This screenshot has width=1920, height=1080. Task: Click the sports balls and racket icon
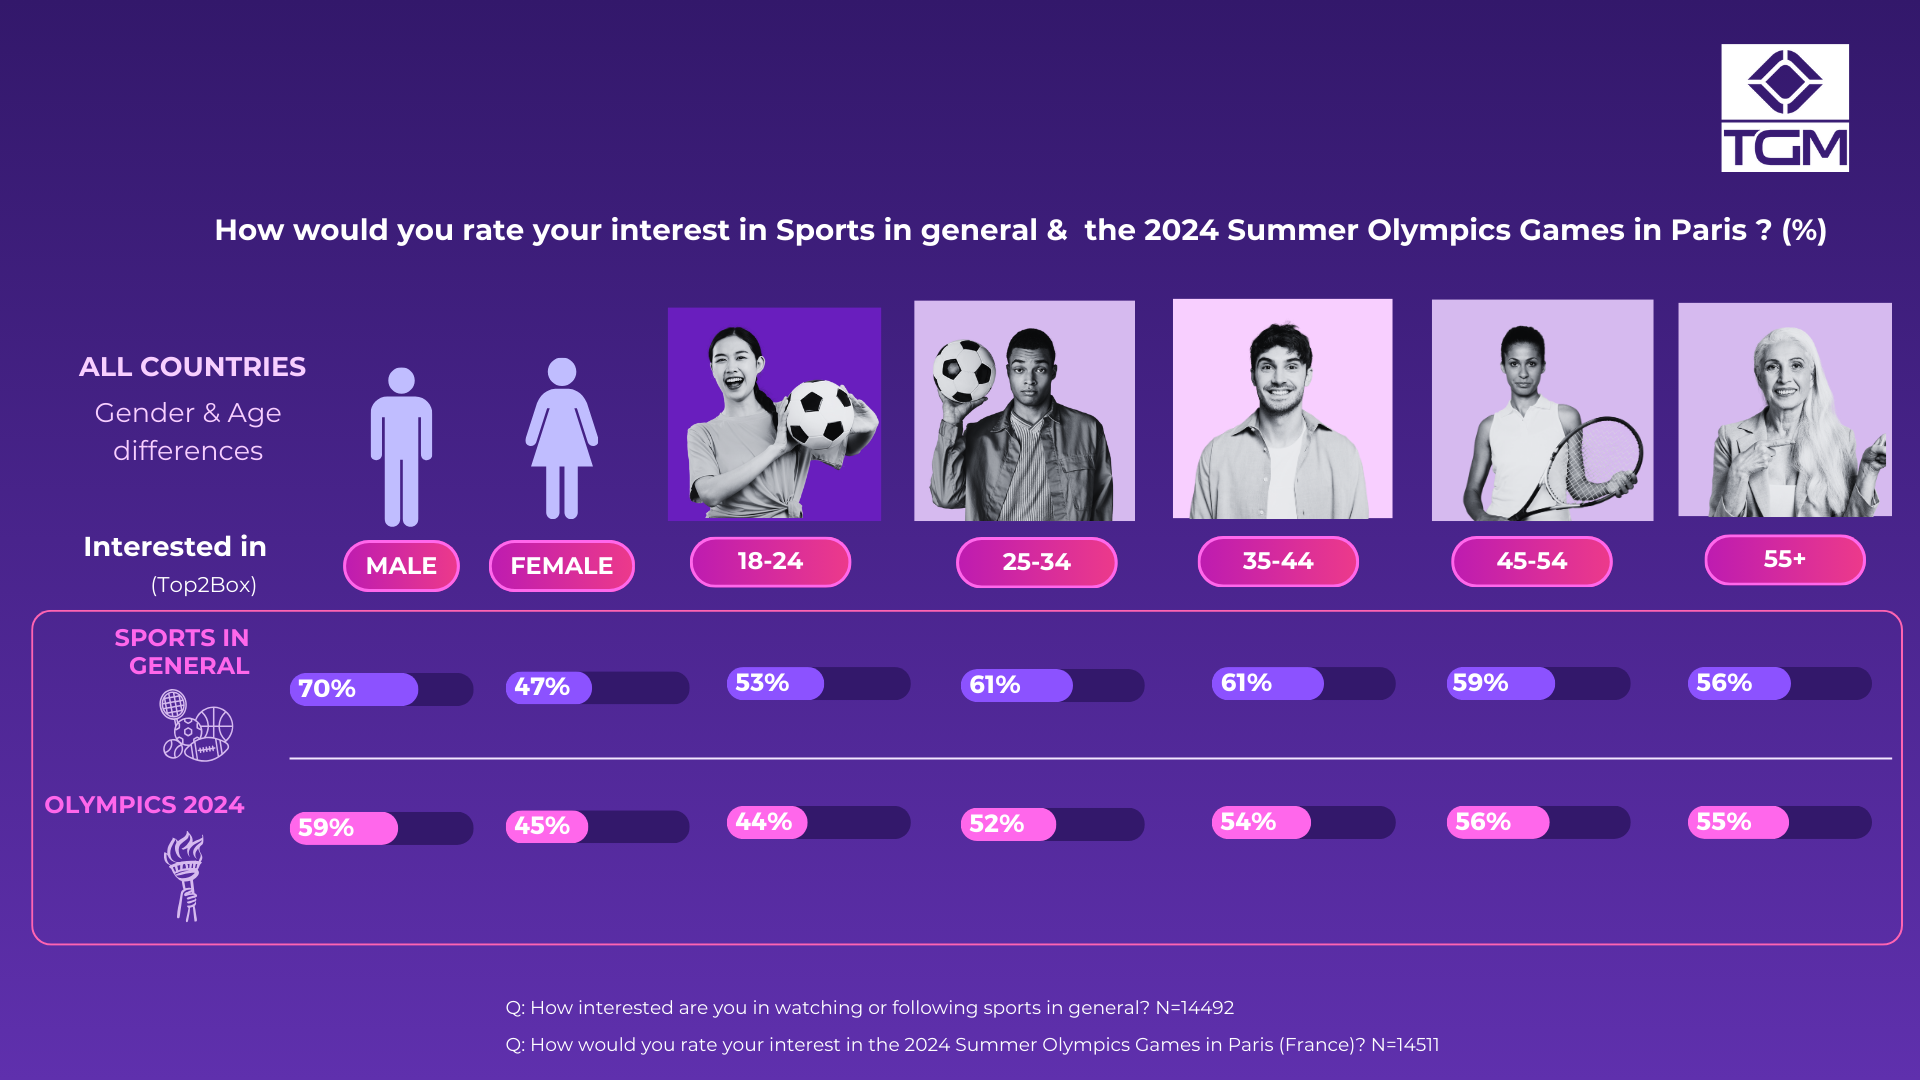(196, 726)
